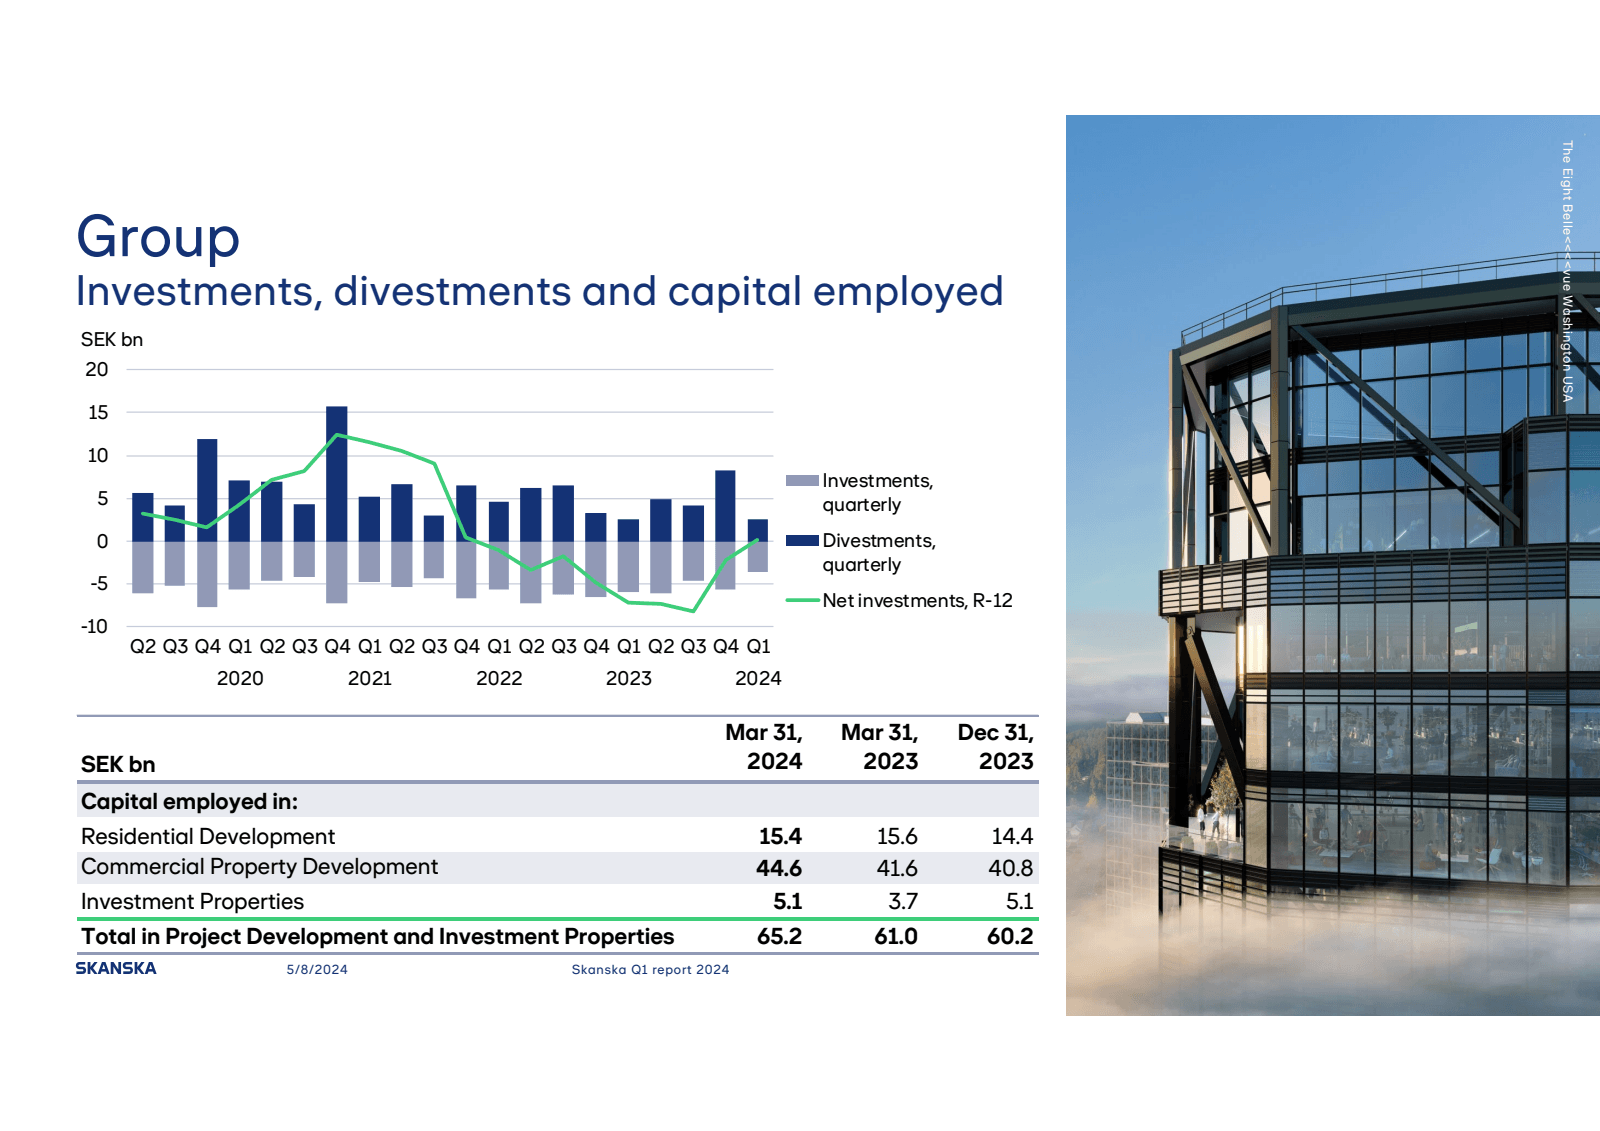Image resolution: width=1600 pixels, height=1131 pixels.
Task: Click the '2021' year label on chart axis
Action: (370, 679)
